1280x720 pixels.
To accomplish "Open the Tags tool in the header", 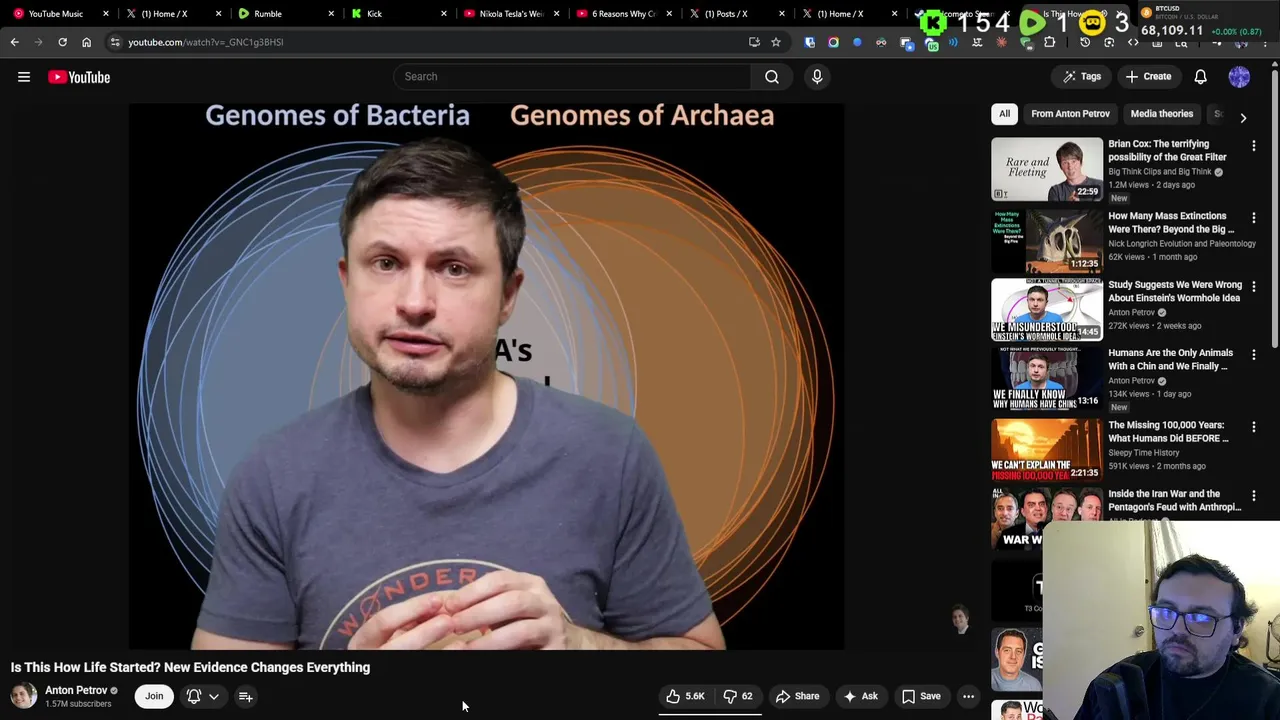I will coord(1081,76).
